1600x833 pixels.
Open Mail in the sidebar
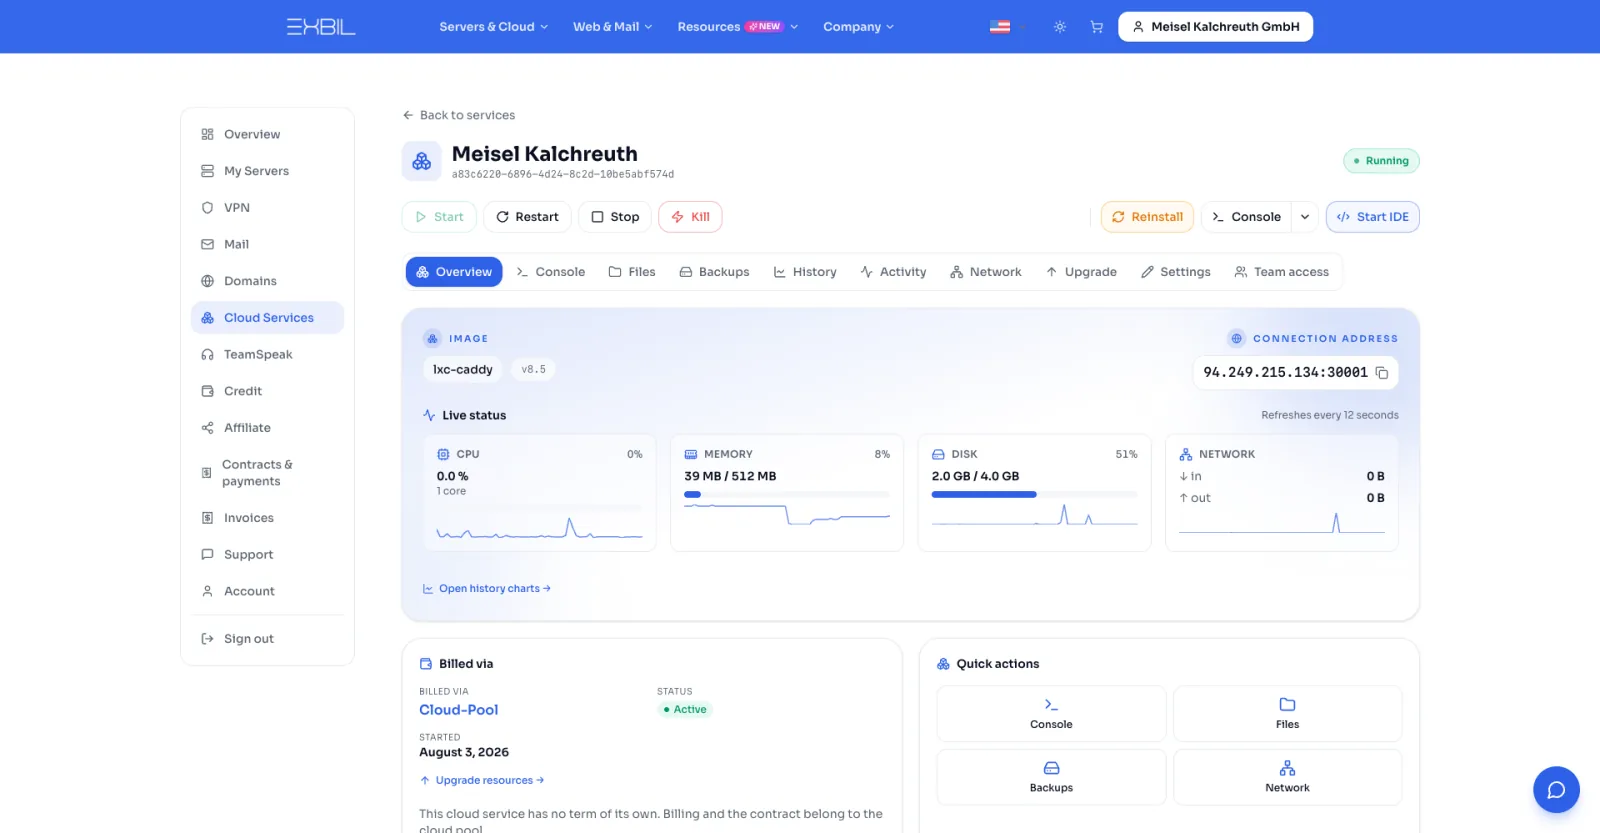(267, 244)
